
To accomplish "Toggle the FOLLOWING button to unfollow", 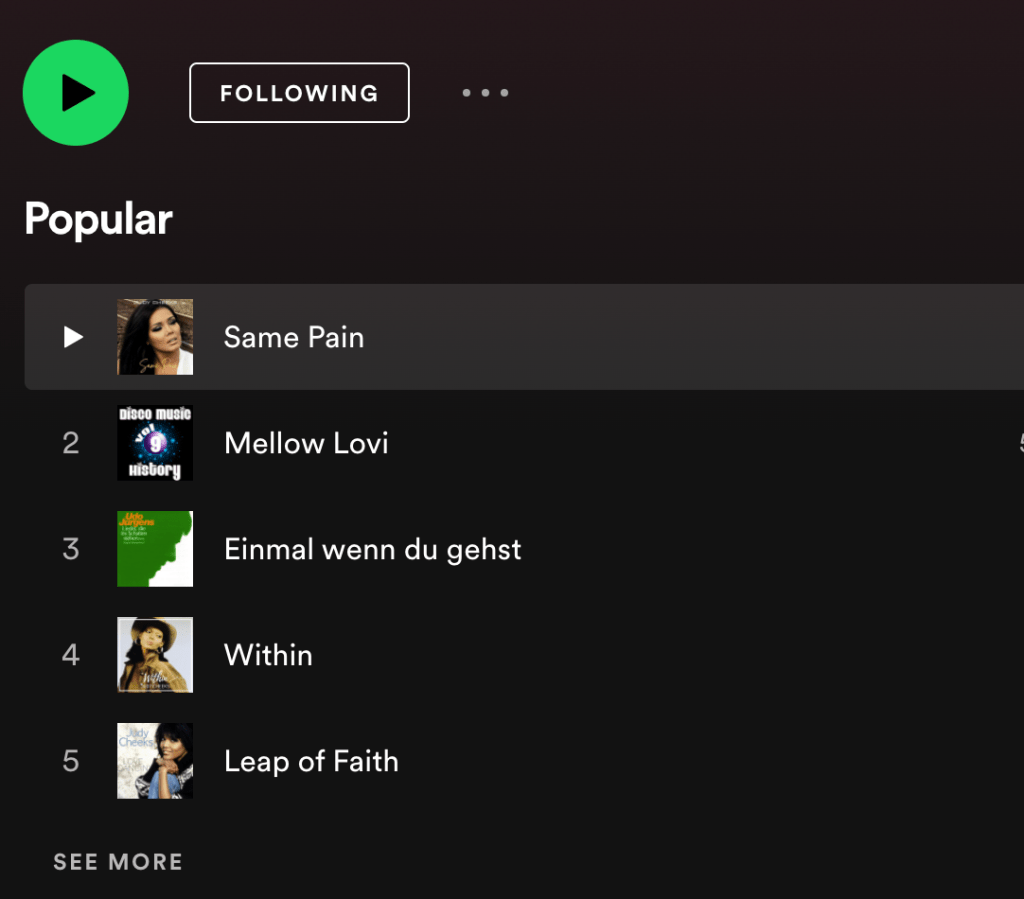I will (x=299, y=93).
